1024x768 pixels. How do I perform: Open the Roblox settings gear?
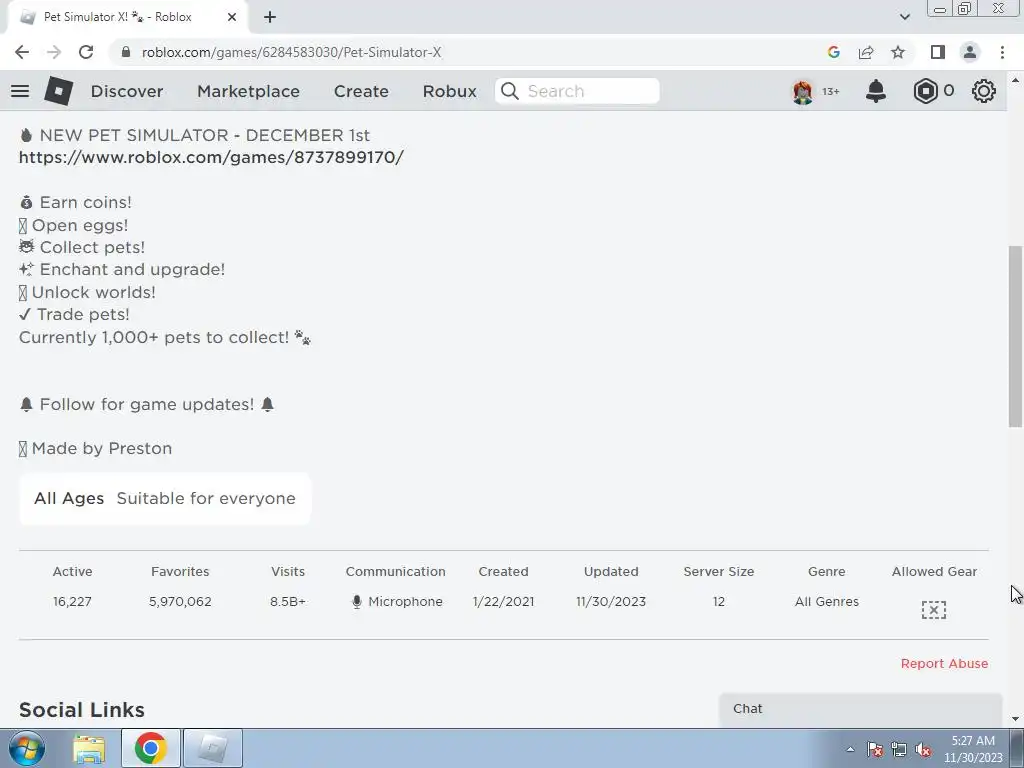pyautogui.click(x=984, y=91)
